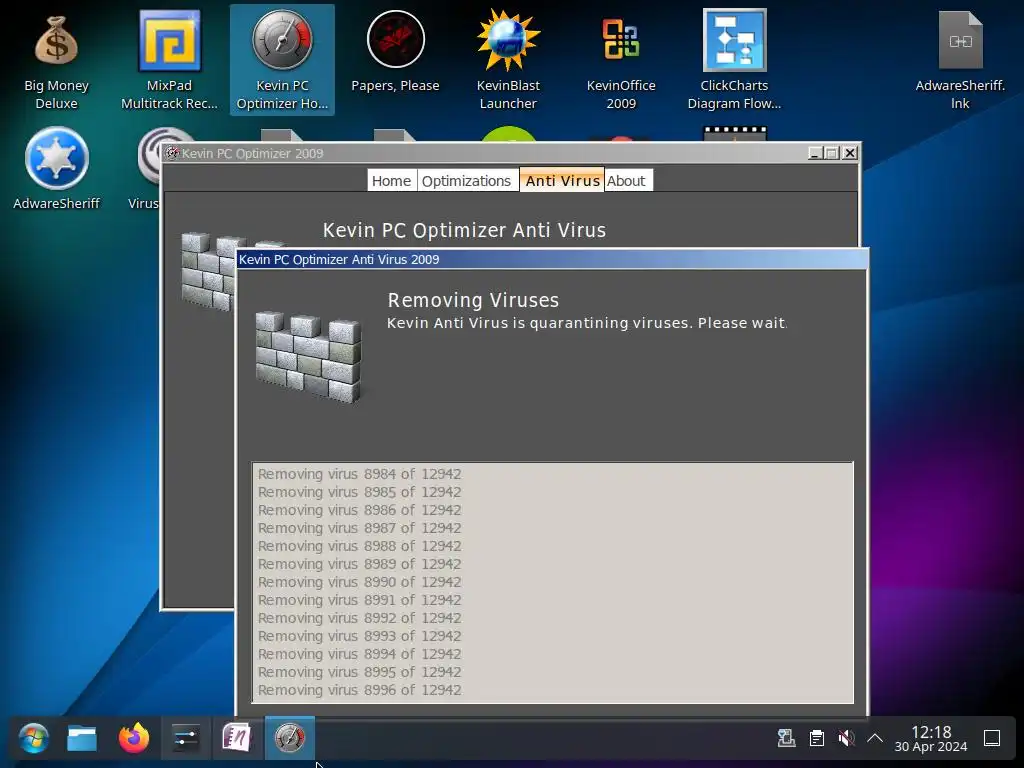Open ClickCharts Diagram Flowchart icon
The image size is (1024, 768).
[734, 61]
